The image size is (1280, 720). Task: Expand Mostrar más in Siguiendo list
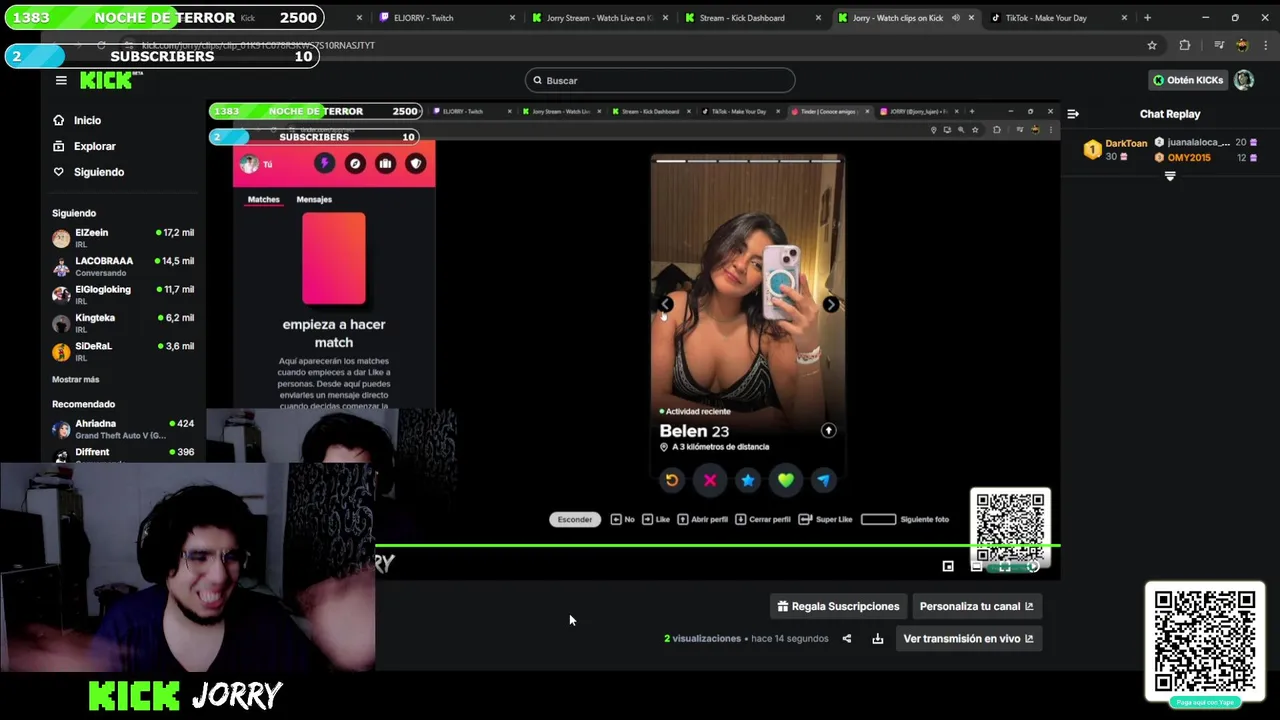click(x=75, y=380)
